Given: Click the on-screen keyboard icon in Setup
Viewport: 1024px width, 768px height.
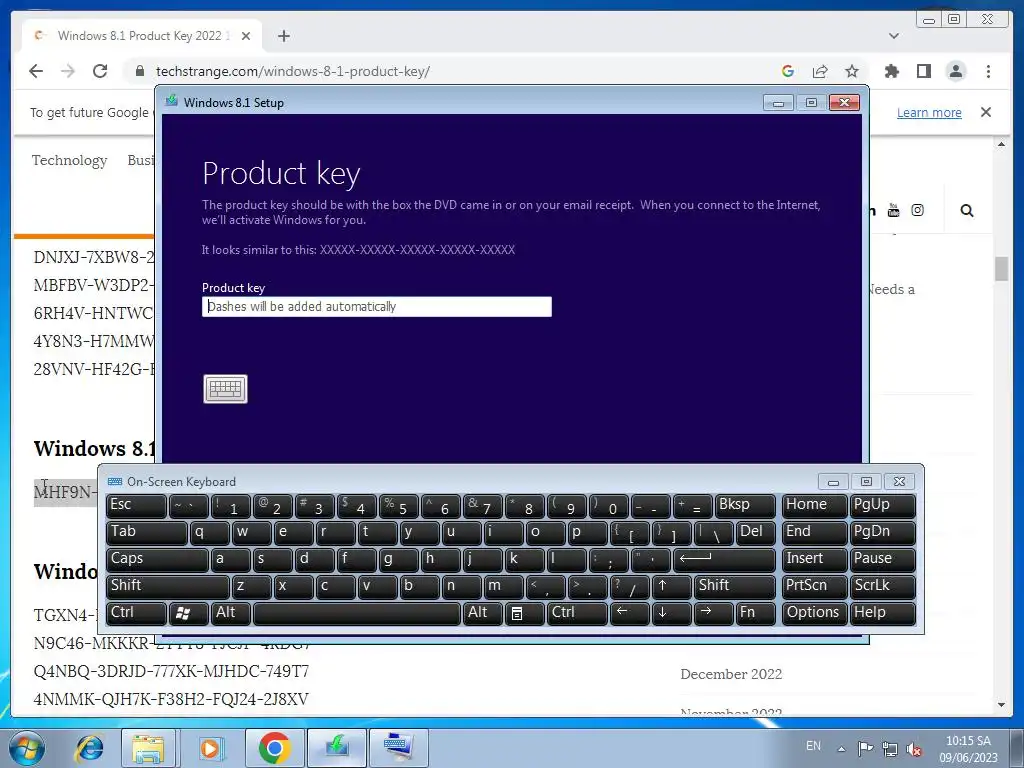Looking at the screenshot, I should coord(225,389).
